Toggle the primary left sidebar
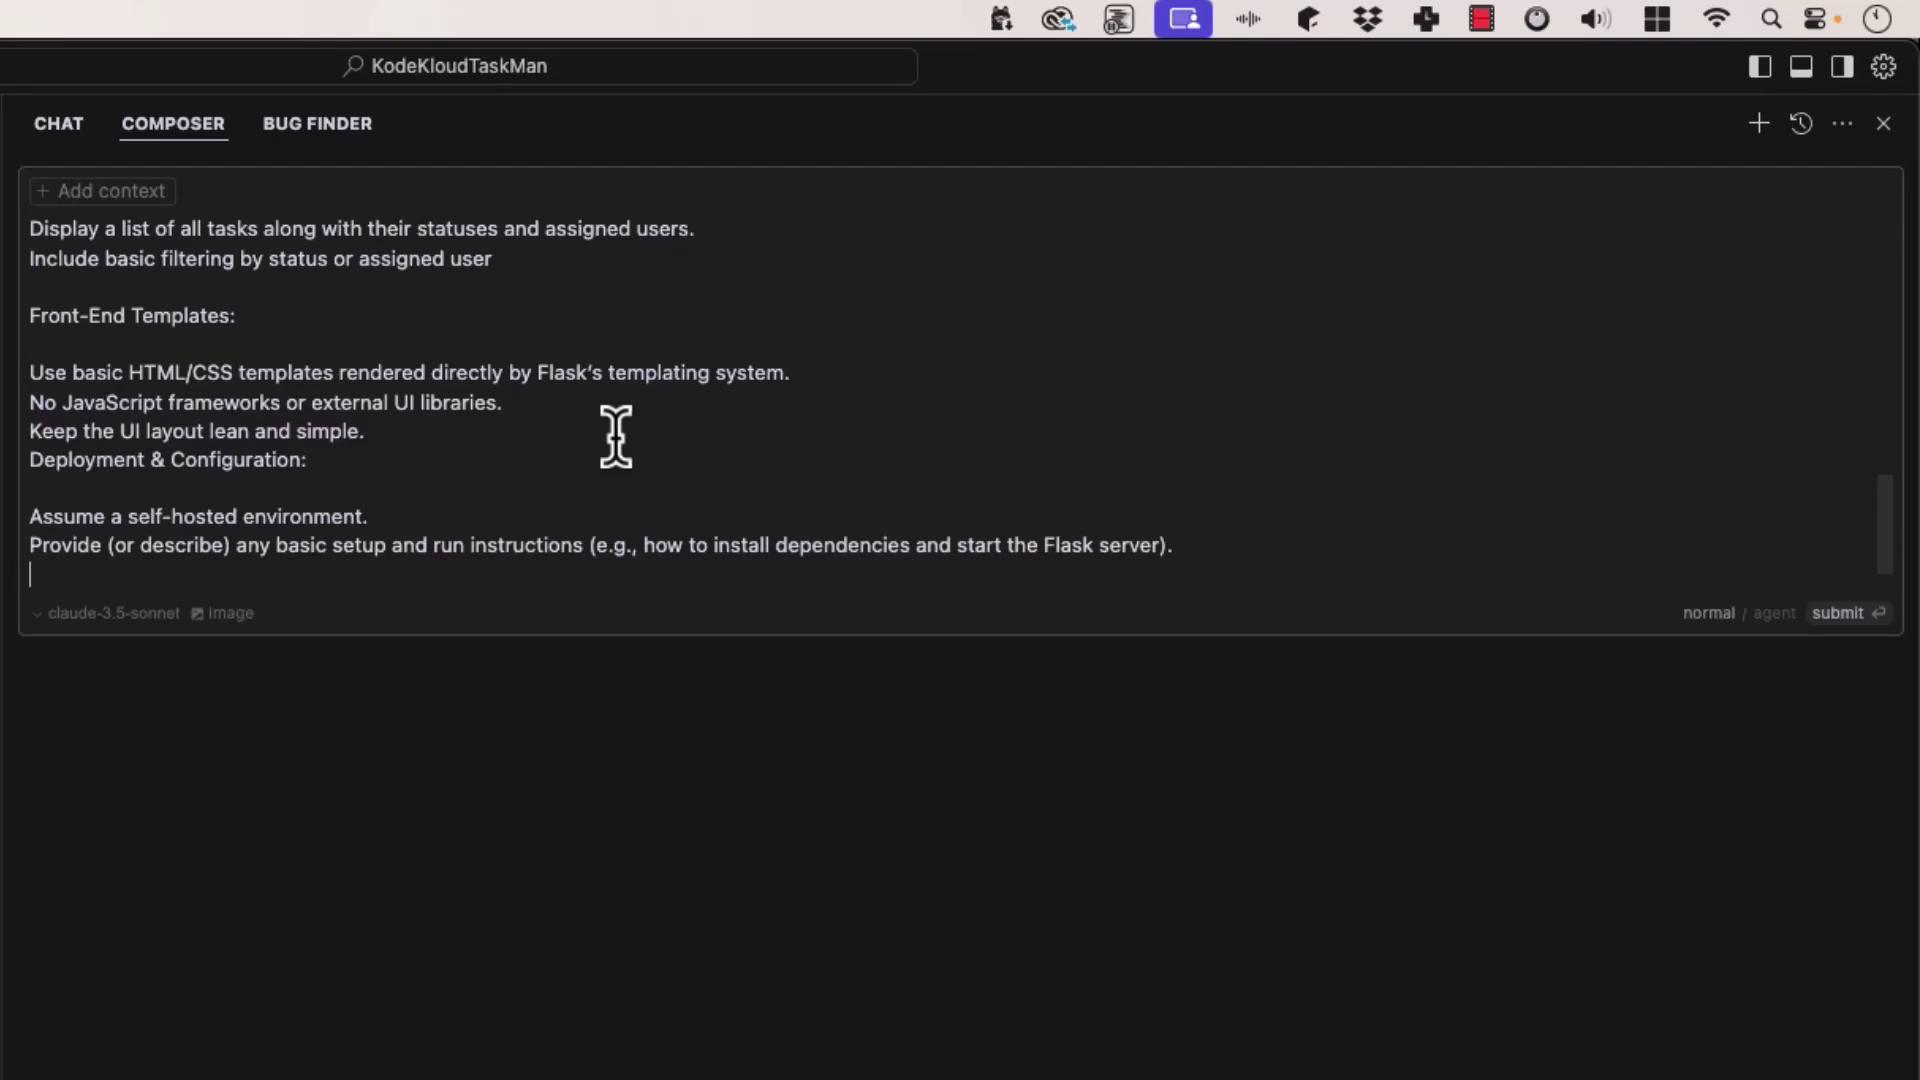 tap(1760, 66)
